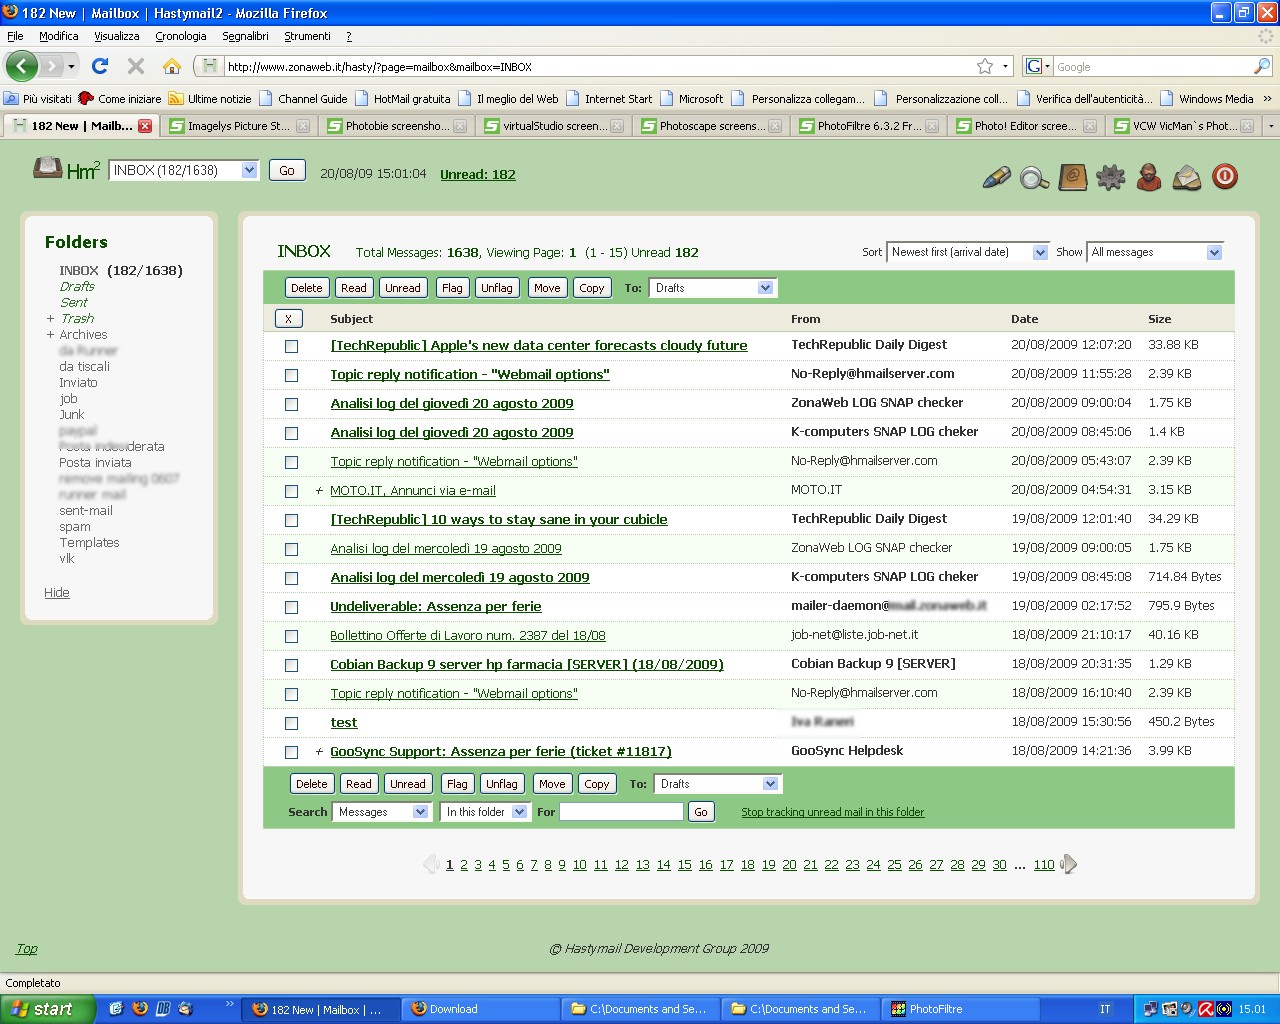Click the top Delete button

click(306, 288)
